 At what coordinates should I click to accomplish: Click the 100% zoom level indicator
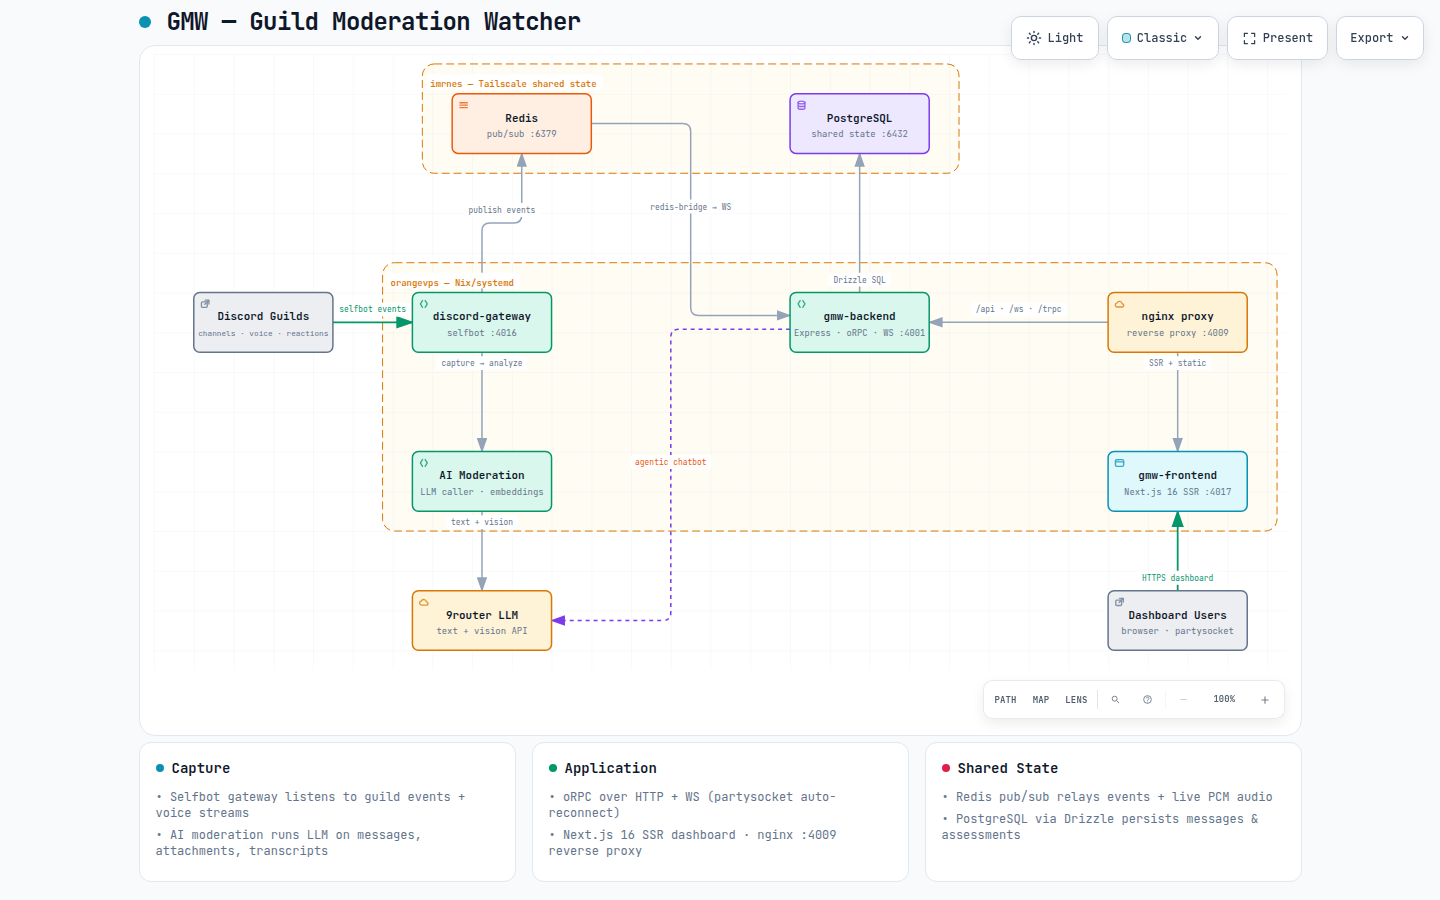(1224, 700)
